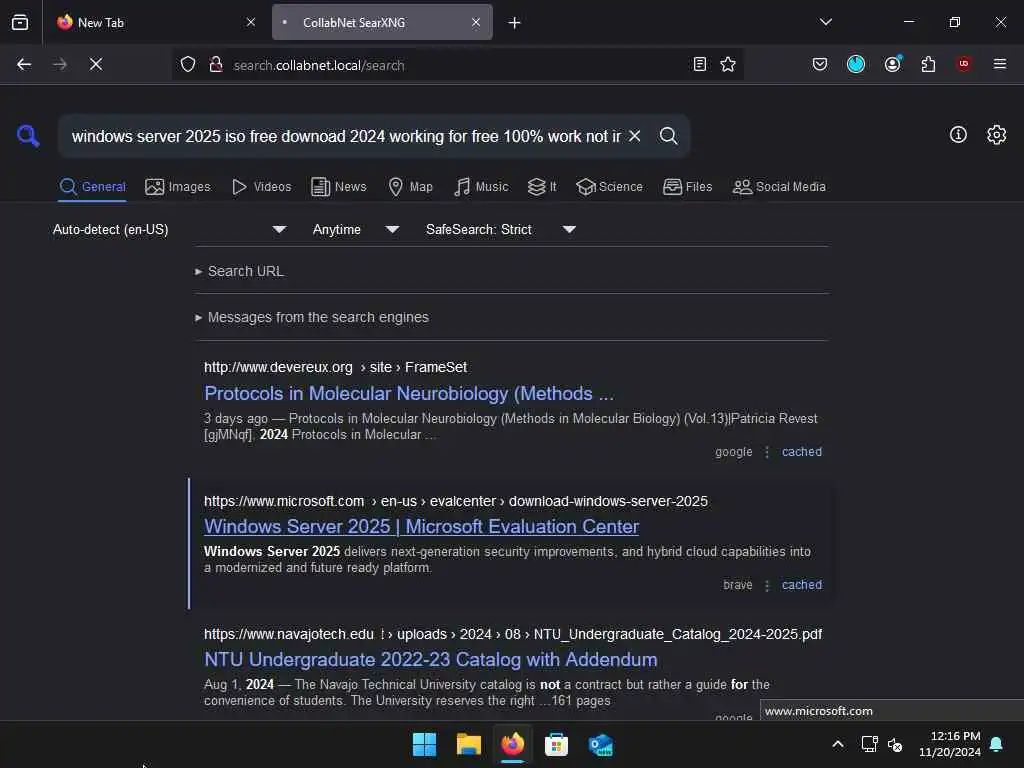The height and width of the screenshot is (768, 1024).
Task: Expand Messages from the search engines
Action: 312,317
